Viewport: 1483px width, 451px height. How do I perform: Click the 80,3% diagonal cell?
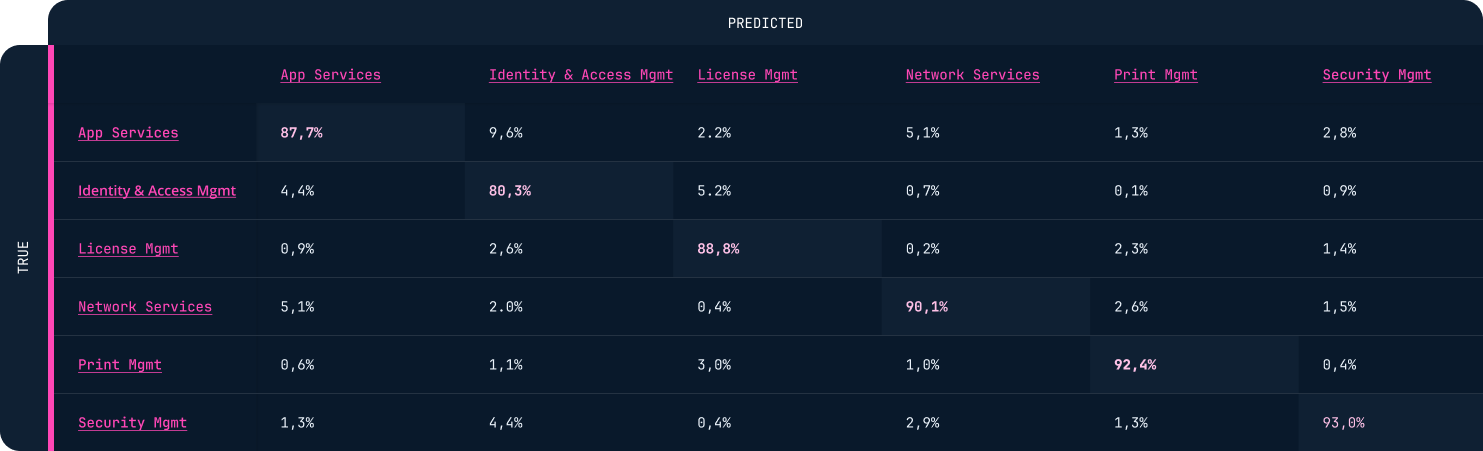click(x=569, y=191)
